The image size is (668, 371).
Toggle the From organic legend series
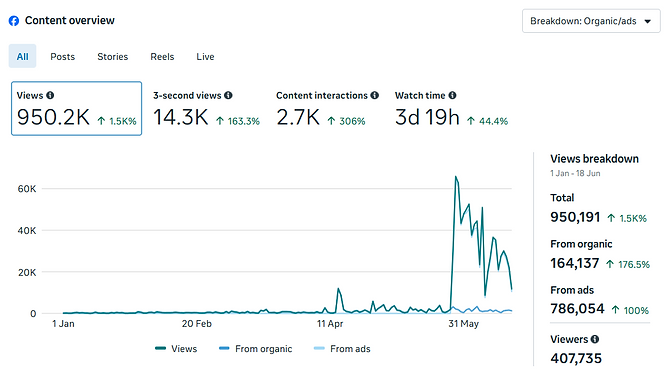coord(255,348)
